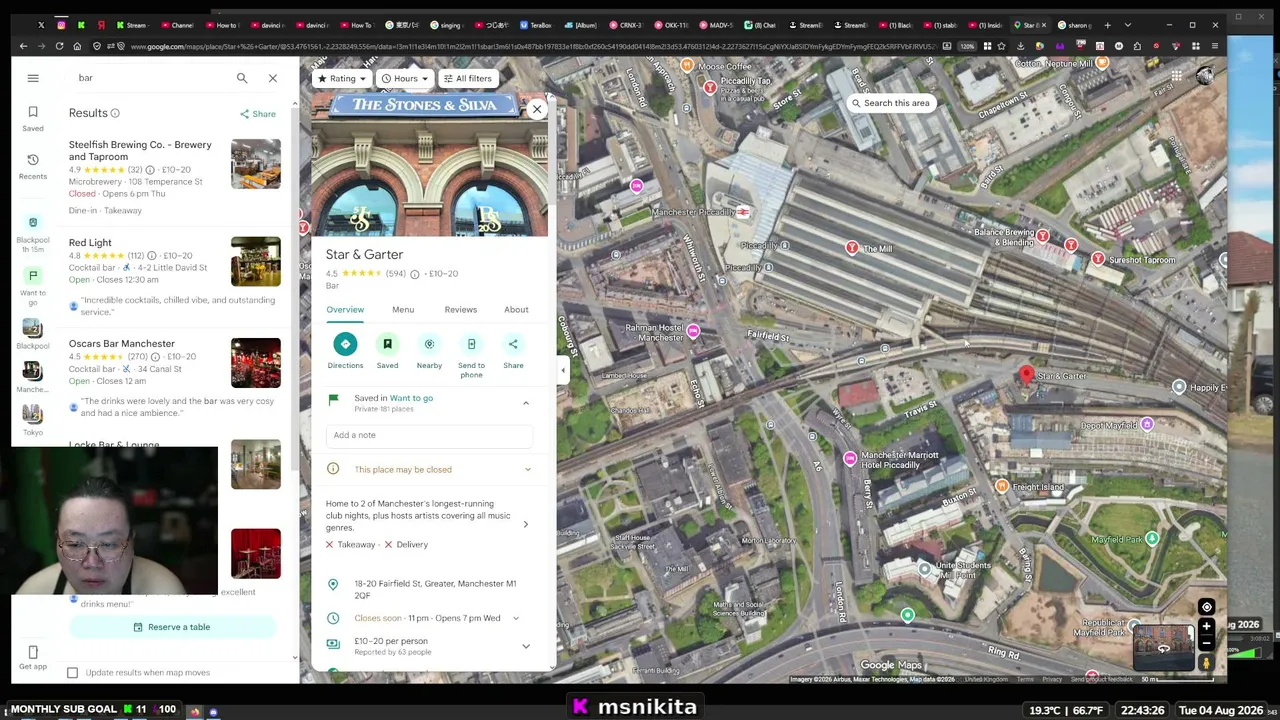Go to the browser home page
Image resolution: width=1280 pixels, height=720 pixels.
tap(77, 46)
